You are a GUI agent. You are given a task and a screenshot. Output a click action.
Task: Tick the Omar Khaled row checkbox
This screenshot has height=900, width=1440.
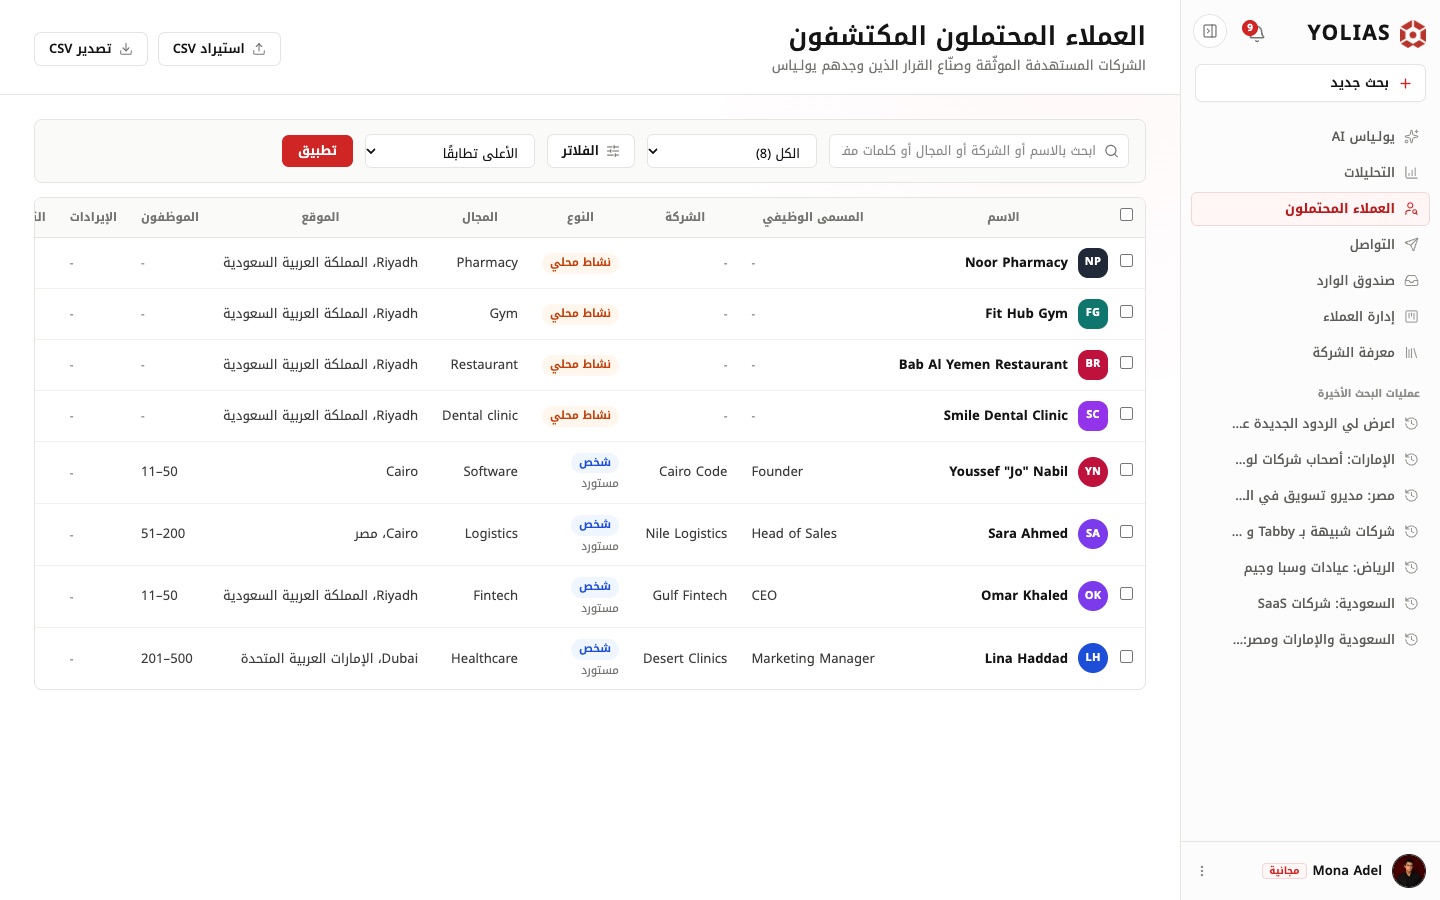coord(1126,594)
